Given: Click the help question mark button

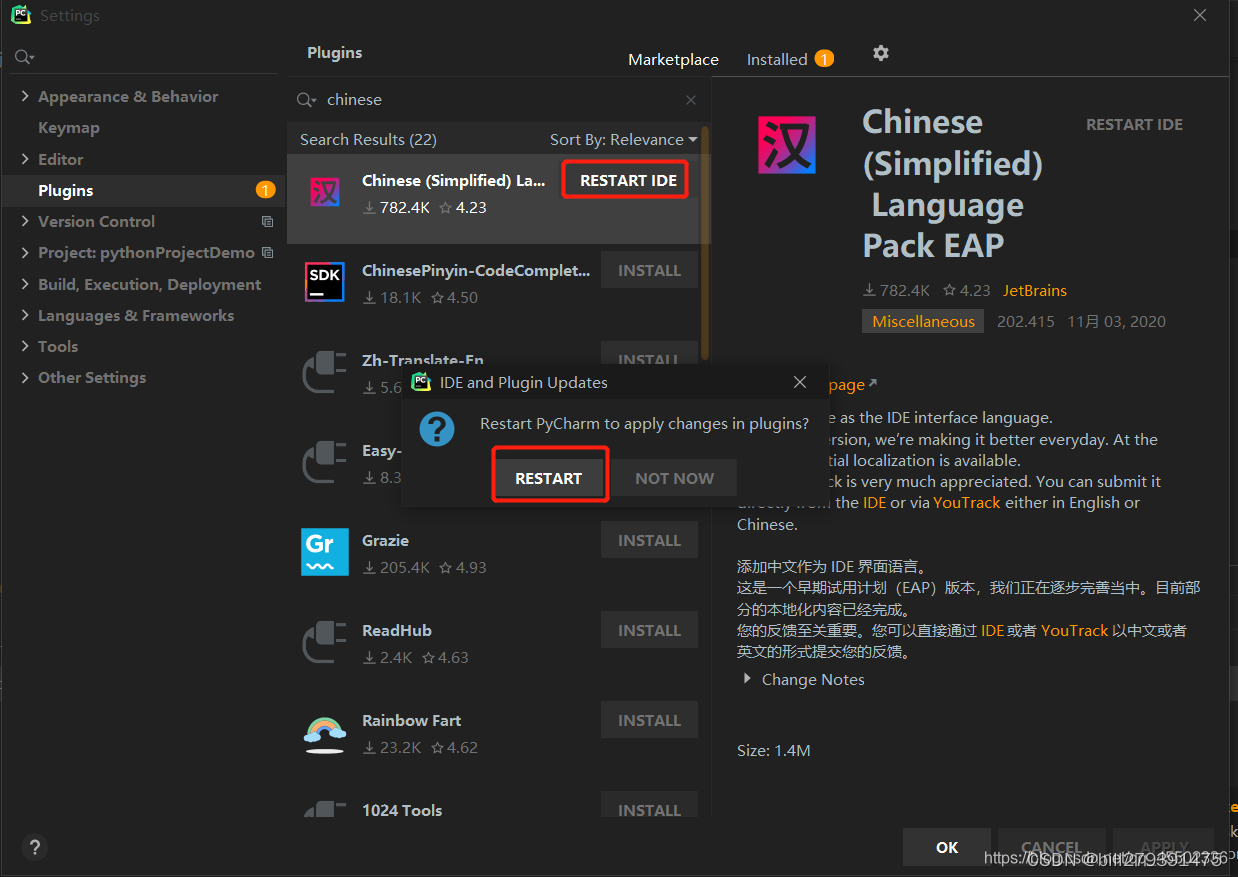Looking at the screenshot, I should point(34,847).
